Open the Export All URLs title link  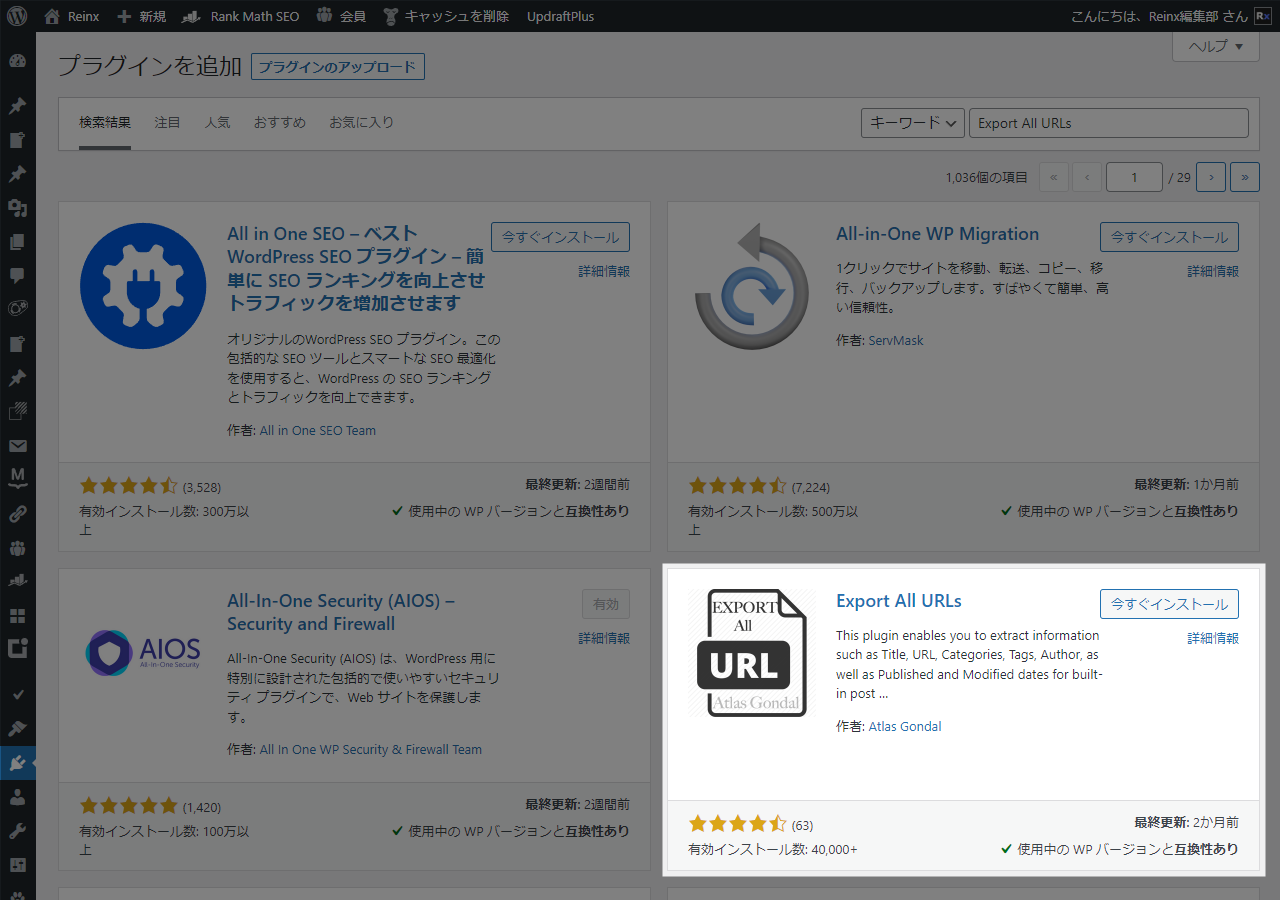pos(899,601)
